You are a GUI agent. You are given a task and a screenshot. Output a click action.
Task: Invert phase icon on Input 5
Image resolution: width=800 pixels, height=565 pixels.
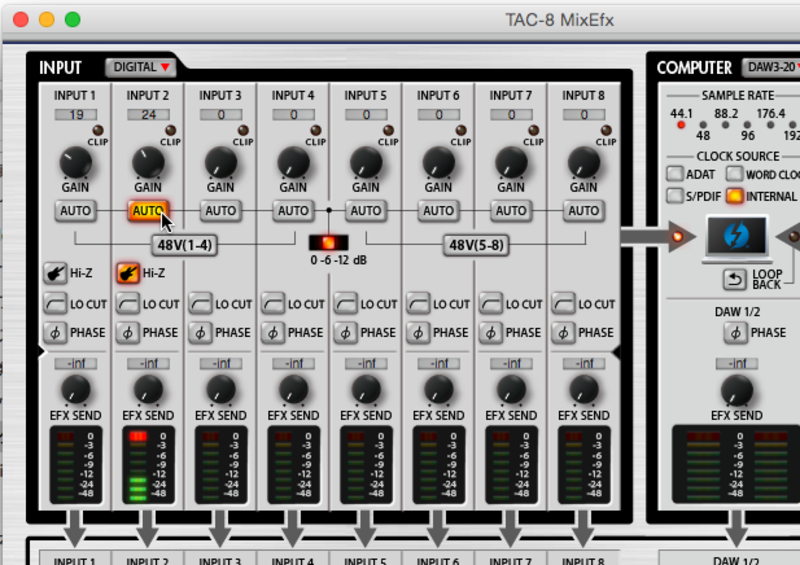[x=345, y=333]
